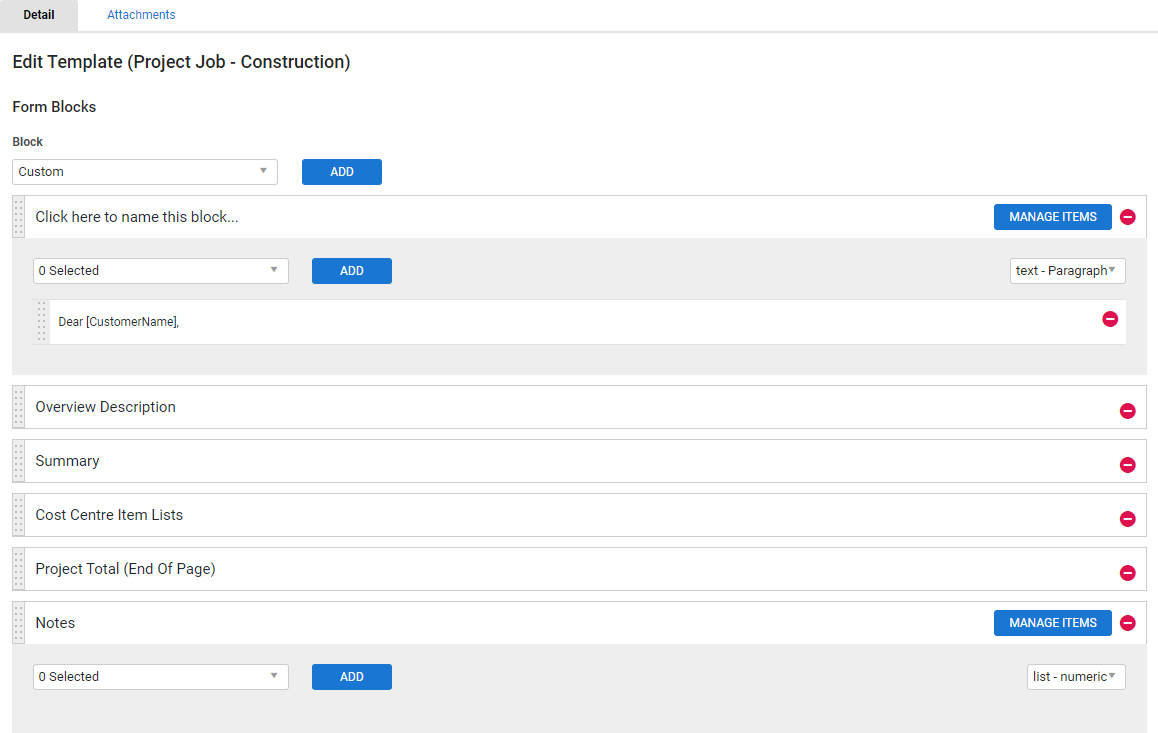This screenshot has height=733, width=1158.
Task: Remove the Project Total (End Of Page) block
Action: click(x=1127, y=573)
